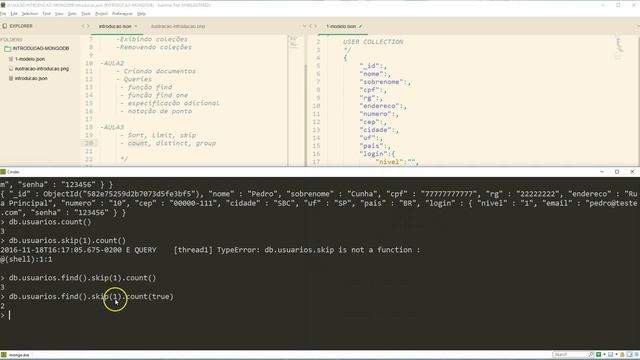Click the left-pane tab navigation arrows
This screenshot has width=640, height=360.
pyautogui.click(x=85, y=26)
